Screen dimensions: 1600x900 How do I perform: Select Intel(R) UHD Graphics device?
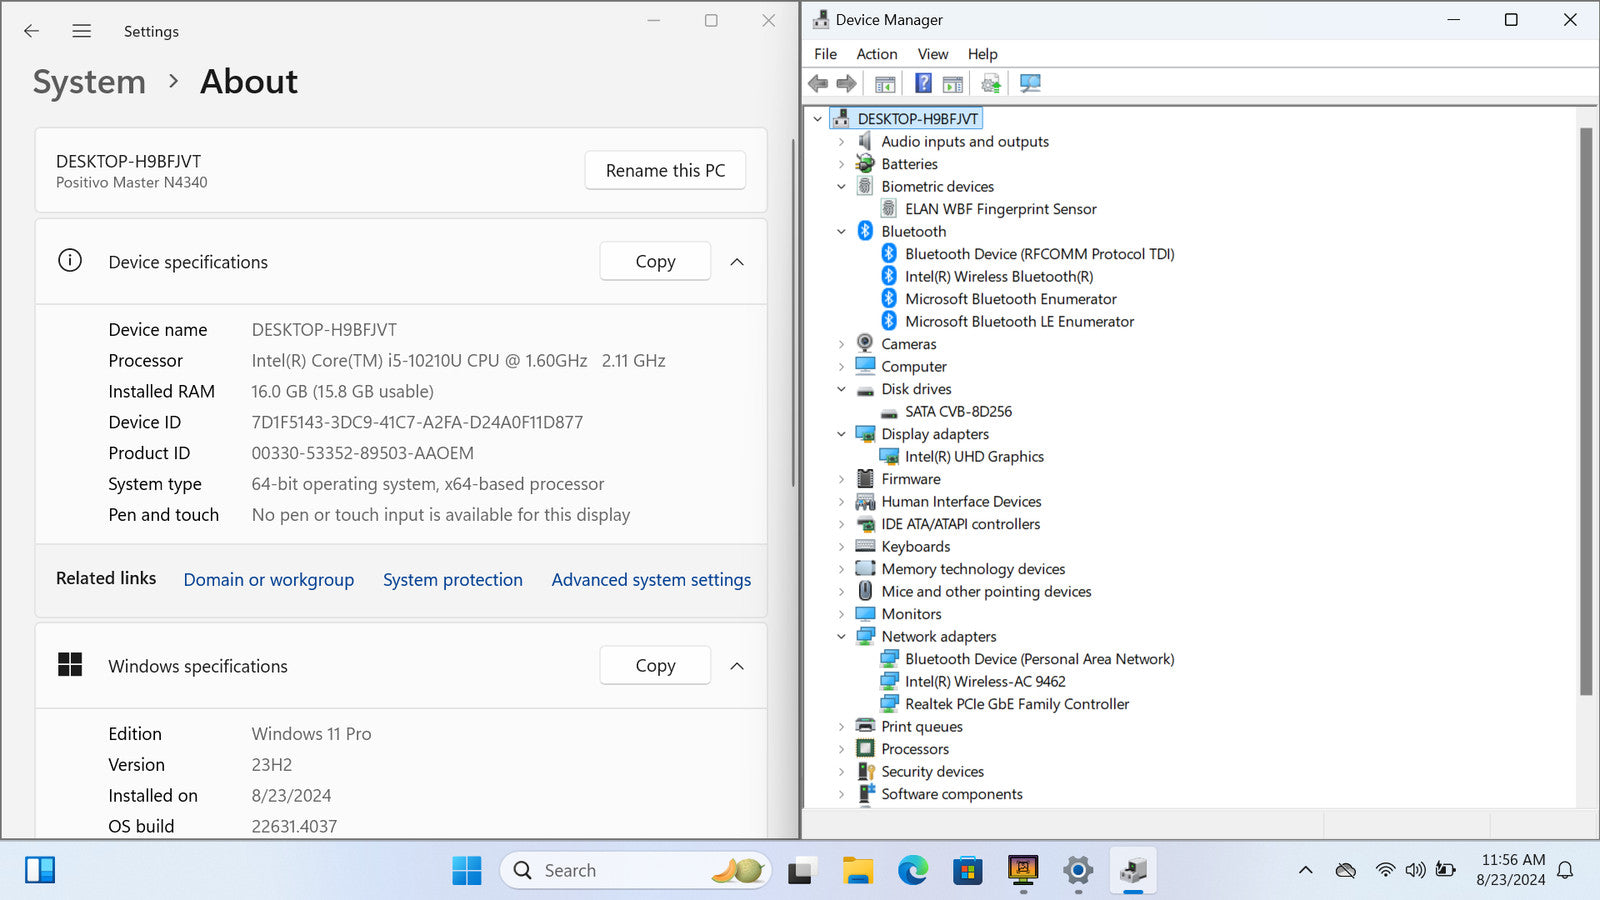(x=974, y=457)
